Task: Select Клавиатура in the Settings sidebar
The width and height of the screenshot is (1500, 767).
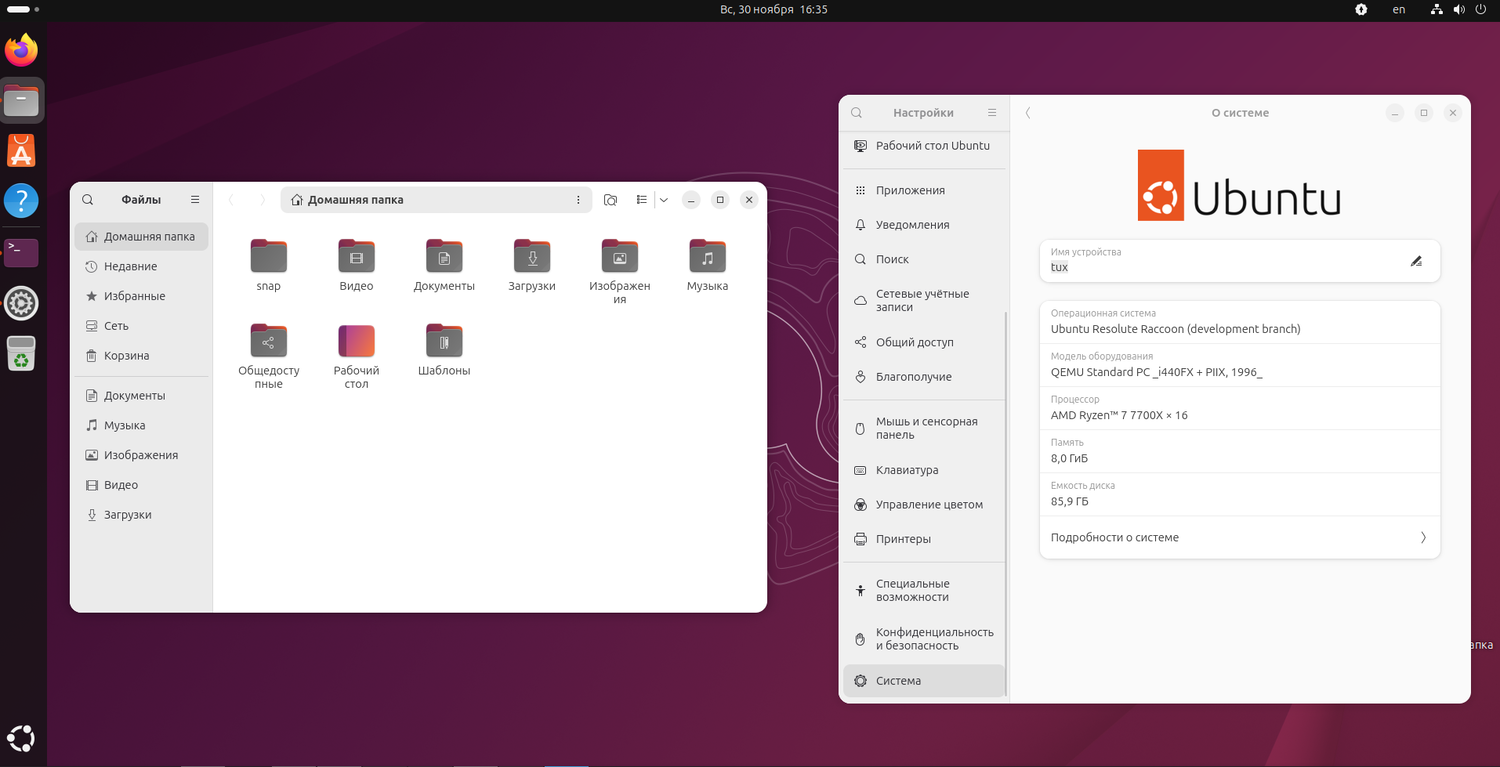Action: click(x=923, y=470)
